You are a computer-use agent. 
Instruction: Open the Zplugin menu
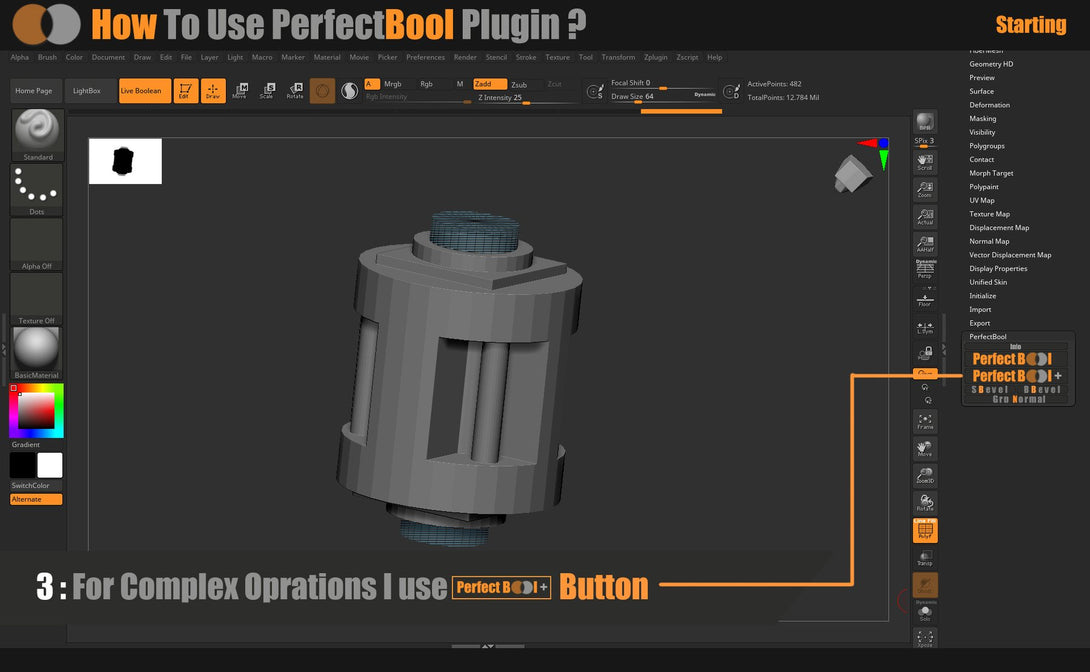pos(655,58)
